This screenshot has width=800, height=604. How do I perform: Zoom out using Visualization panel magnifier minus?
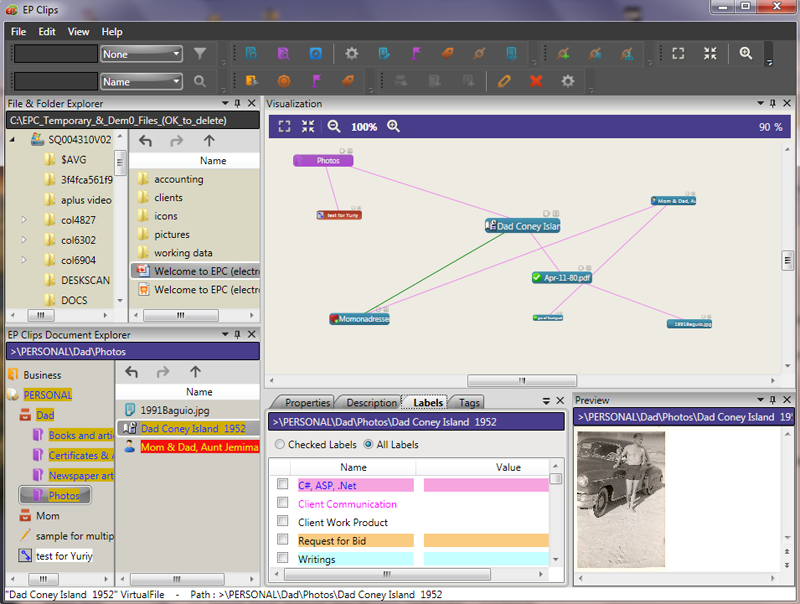coord(334,127)
